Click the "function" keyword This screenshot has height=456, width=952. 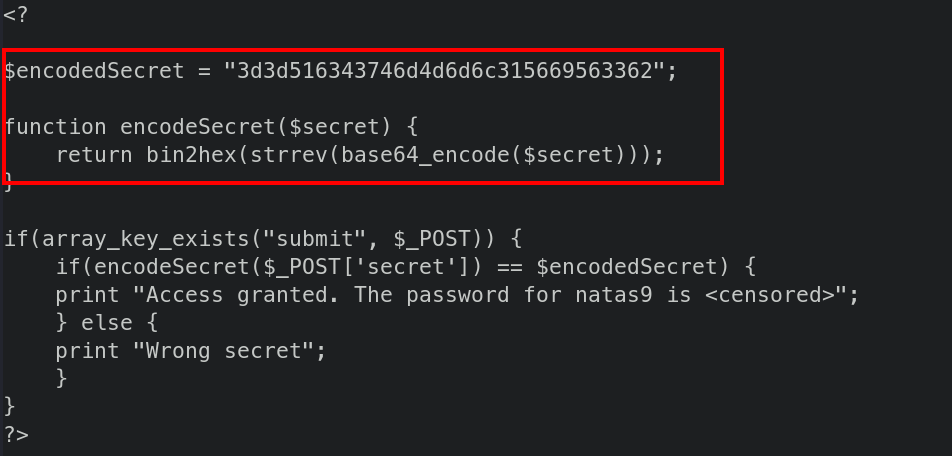point(56,127)
